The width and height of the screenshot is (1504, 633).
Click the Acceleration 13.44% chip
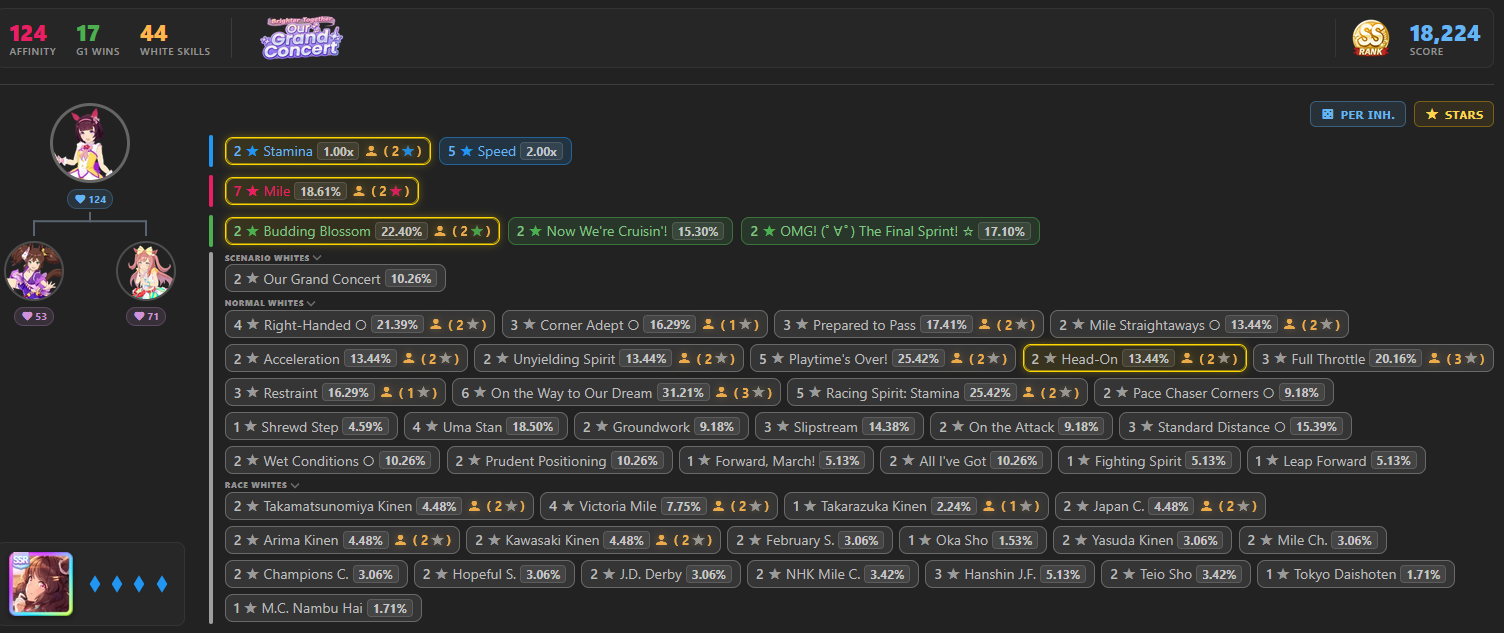pyautogui.click(x=346, y=359)
